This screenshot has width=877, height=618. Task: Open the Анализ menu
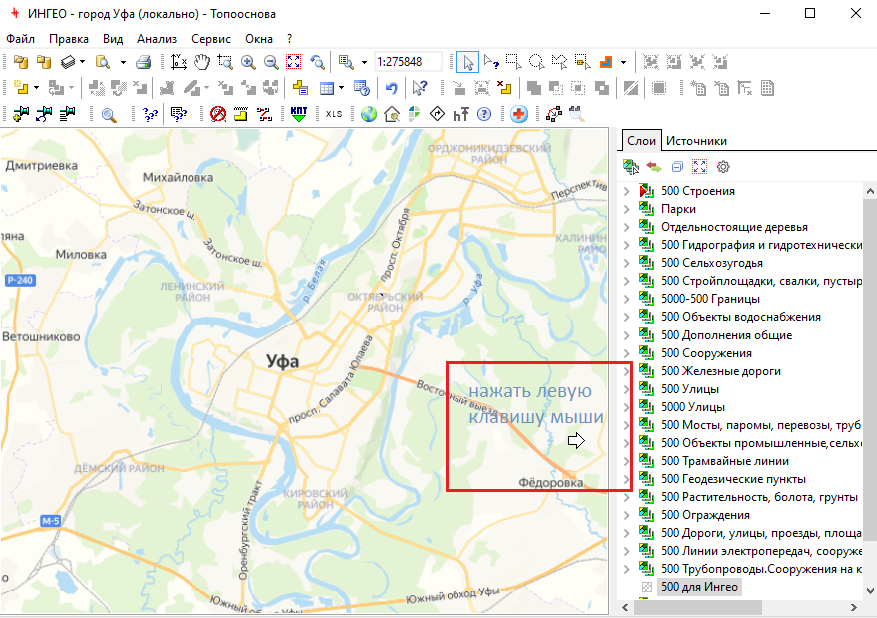pos(157,39)
